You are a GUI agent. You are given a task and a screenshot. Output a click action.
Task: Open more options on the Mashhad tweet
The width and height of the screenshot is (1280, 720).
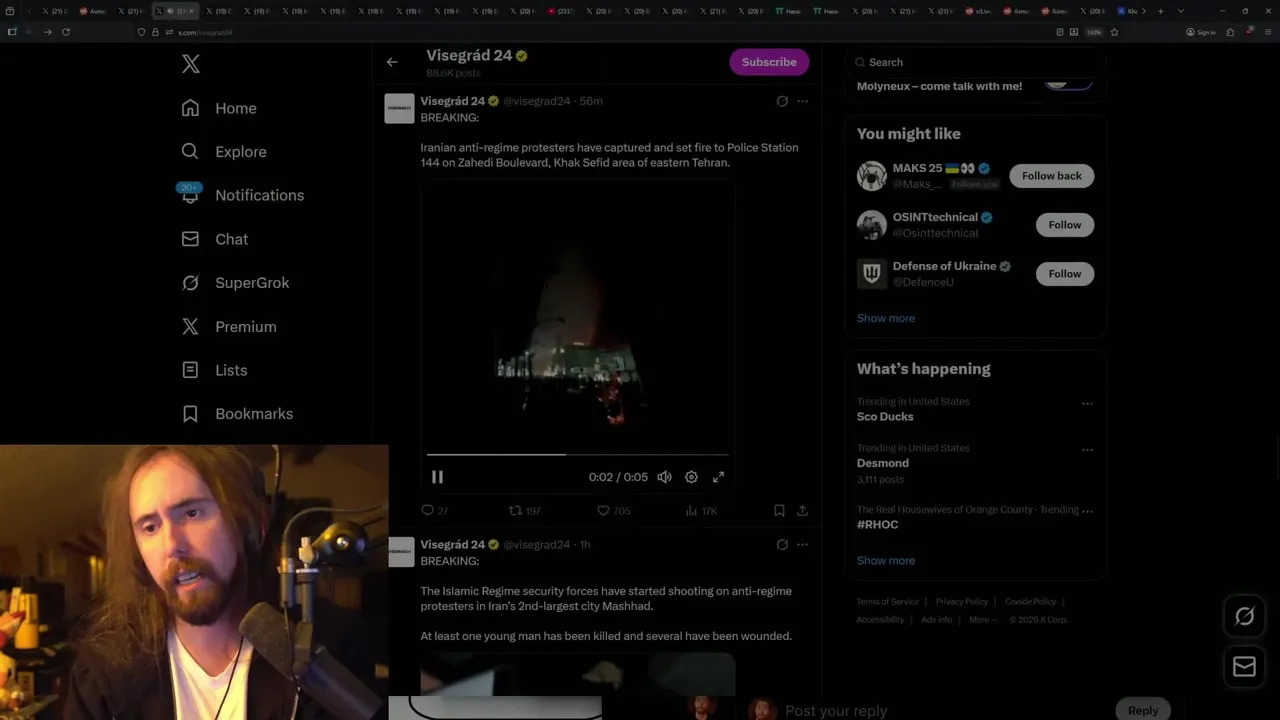click(x=802, y=545)
